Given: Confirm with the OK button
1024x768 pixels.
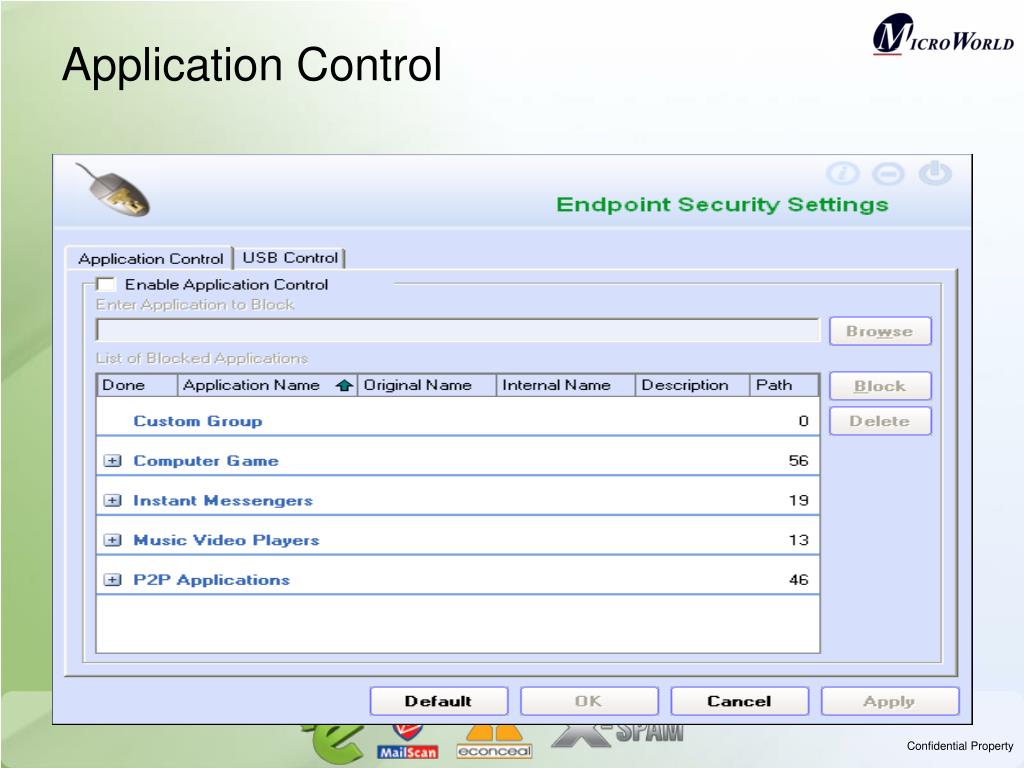Looking at the screenshot, I should click(x=589, y=701).
